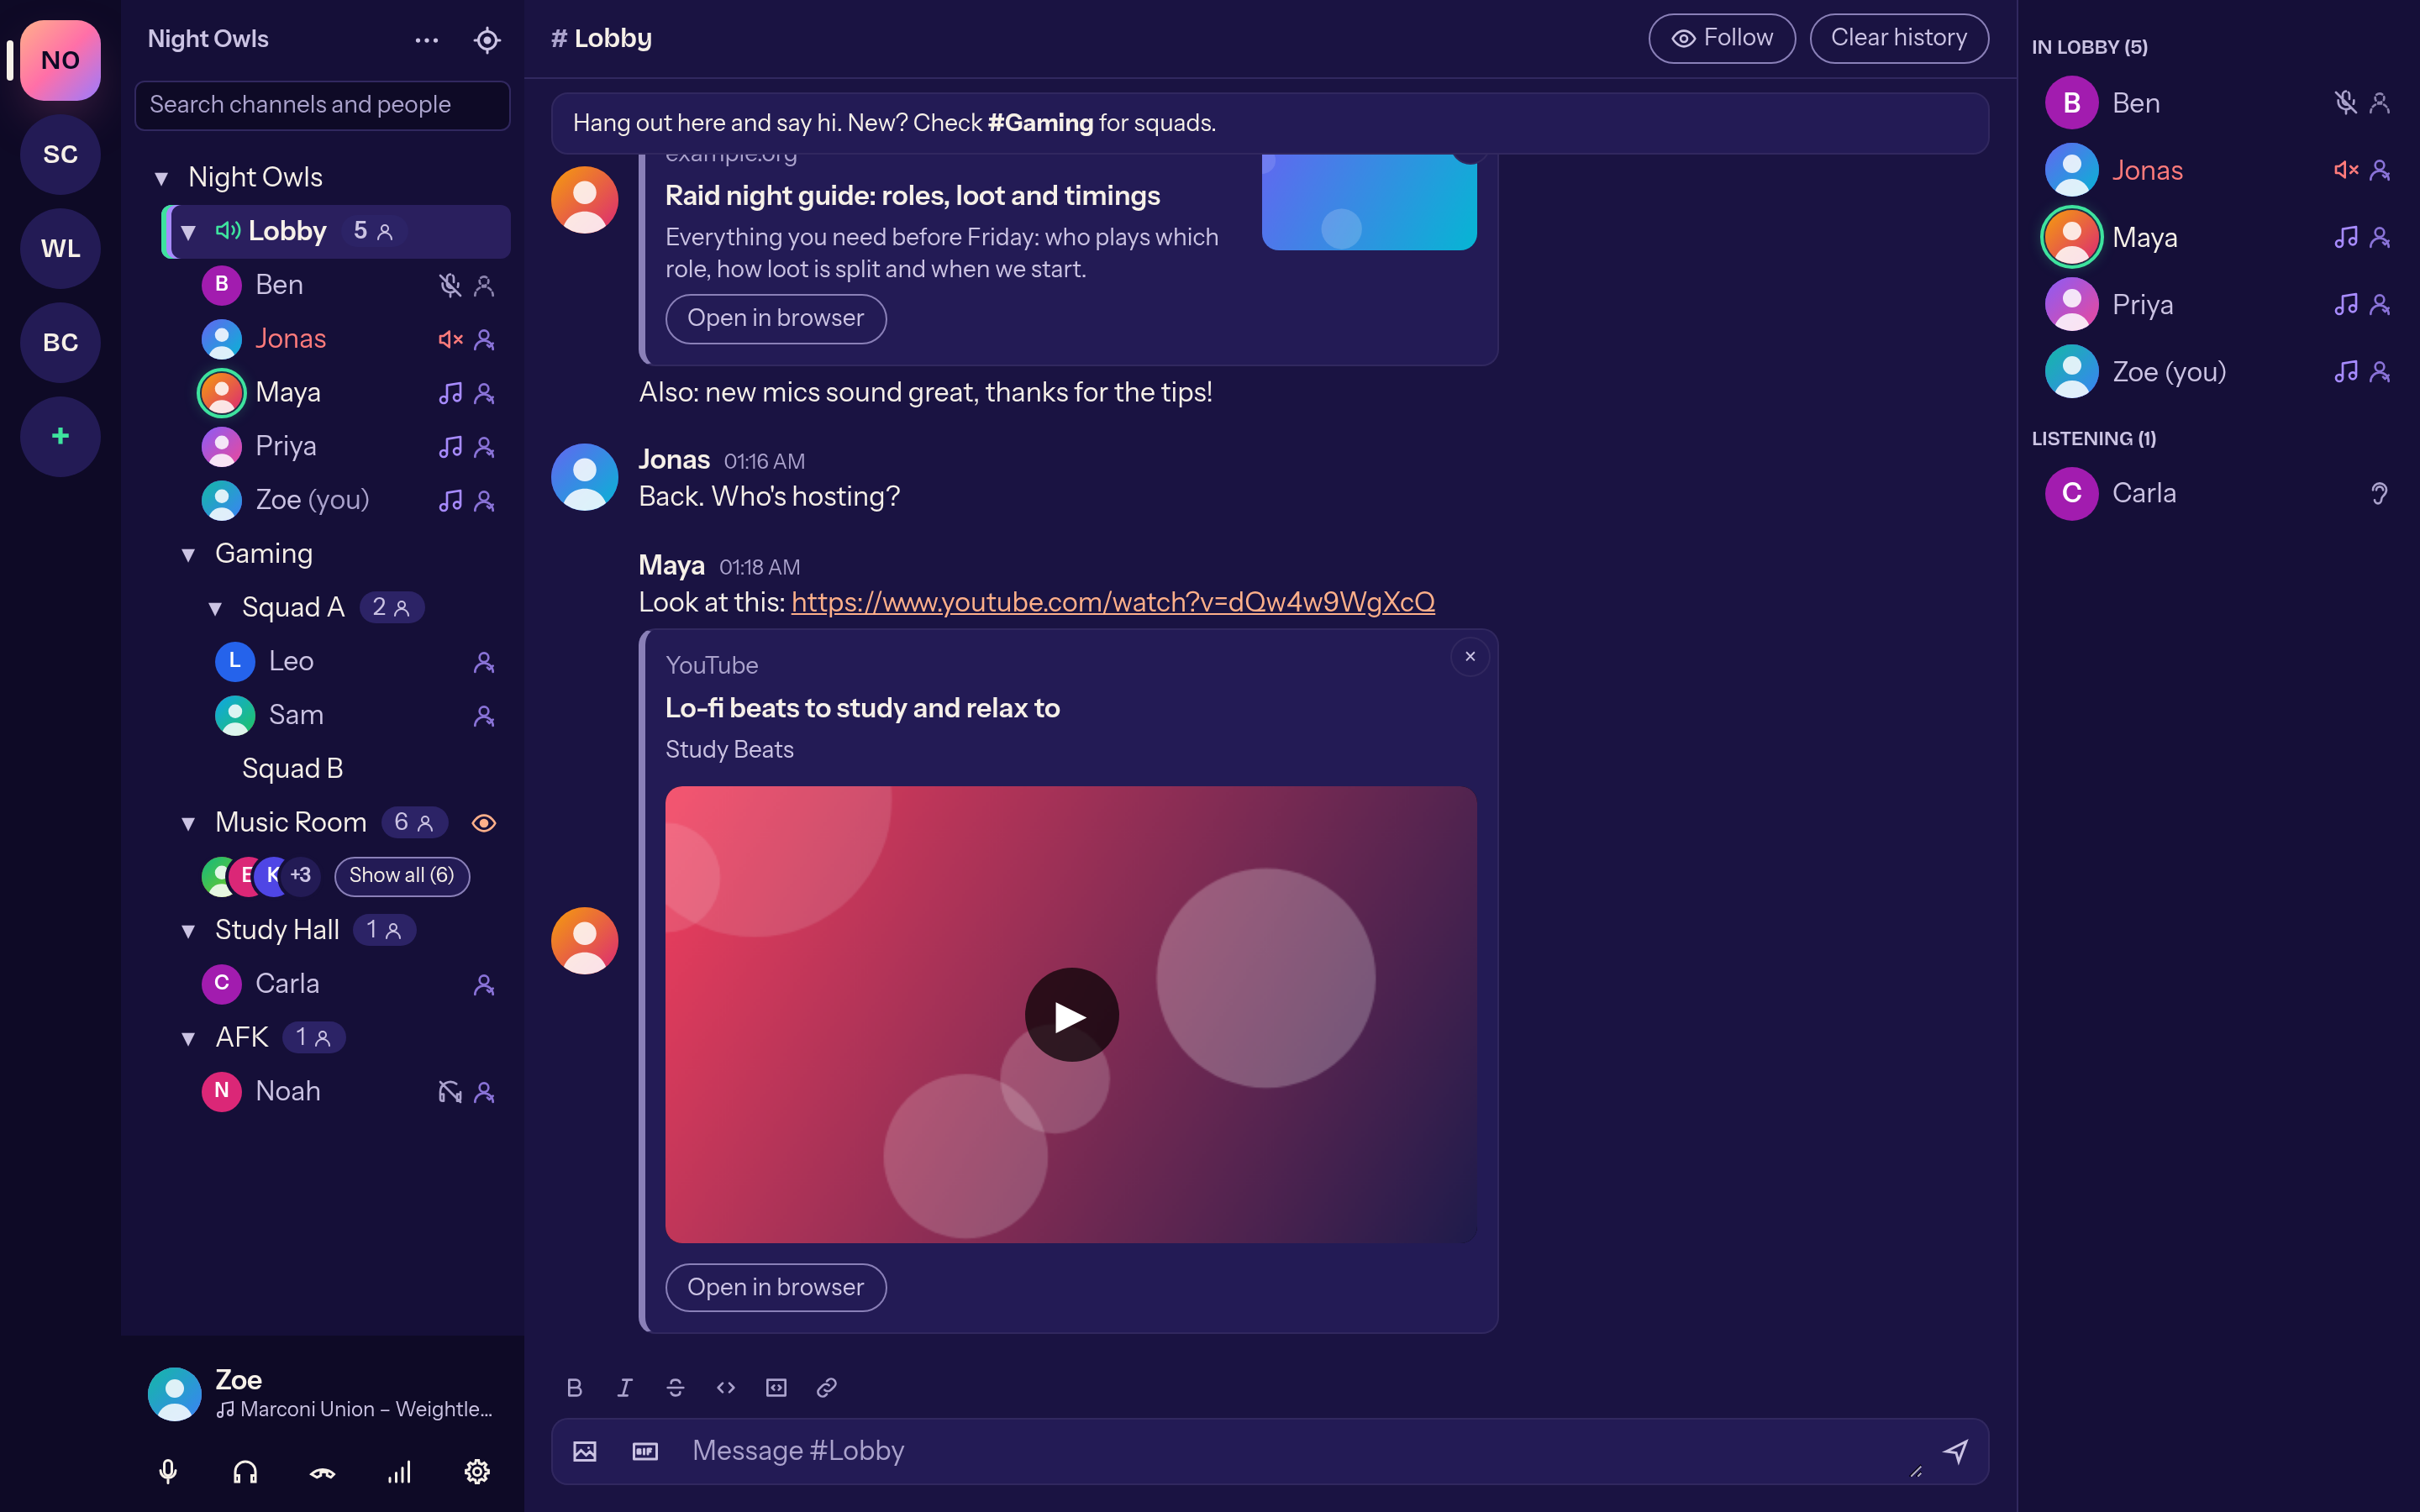
Task: Open the GIF picker
Action: click(x=645, y=1451)
